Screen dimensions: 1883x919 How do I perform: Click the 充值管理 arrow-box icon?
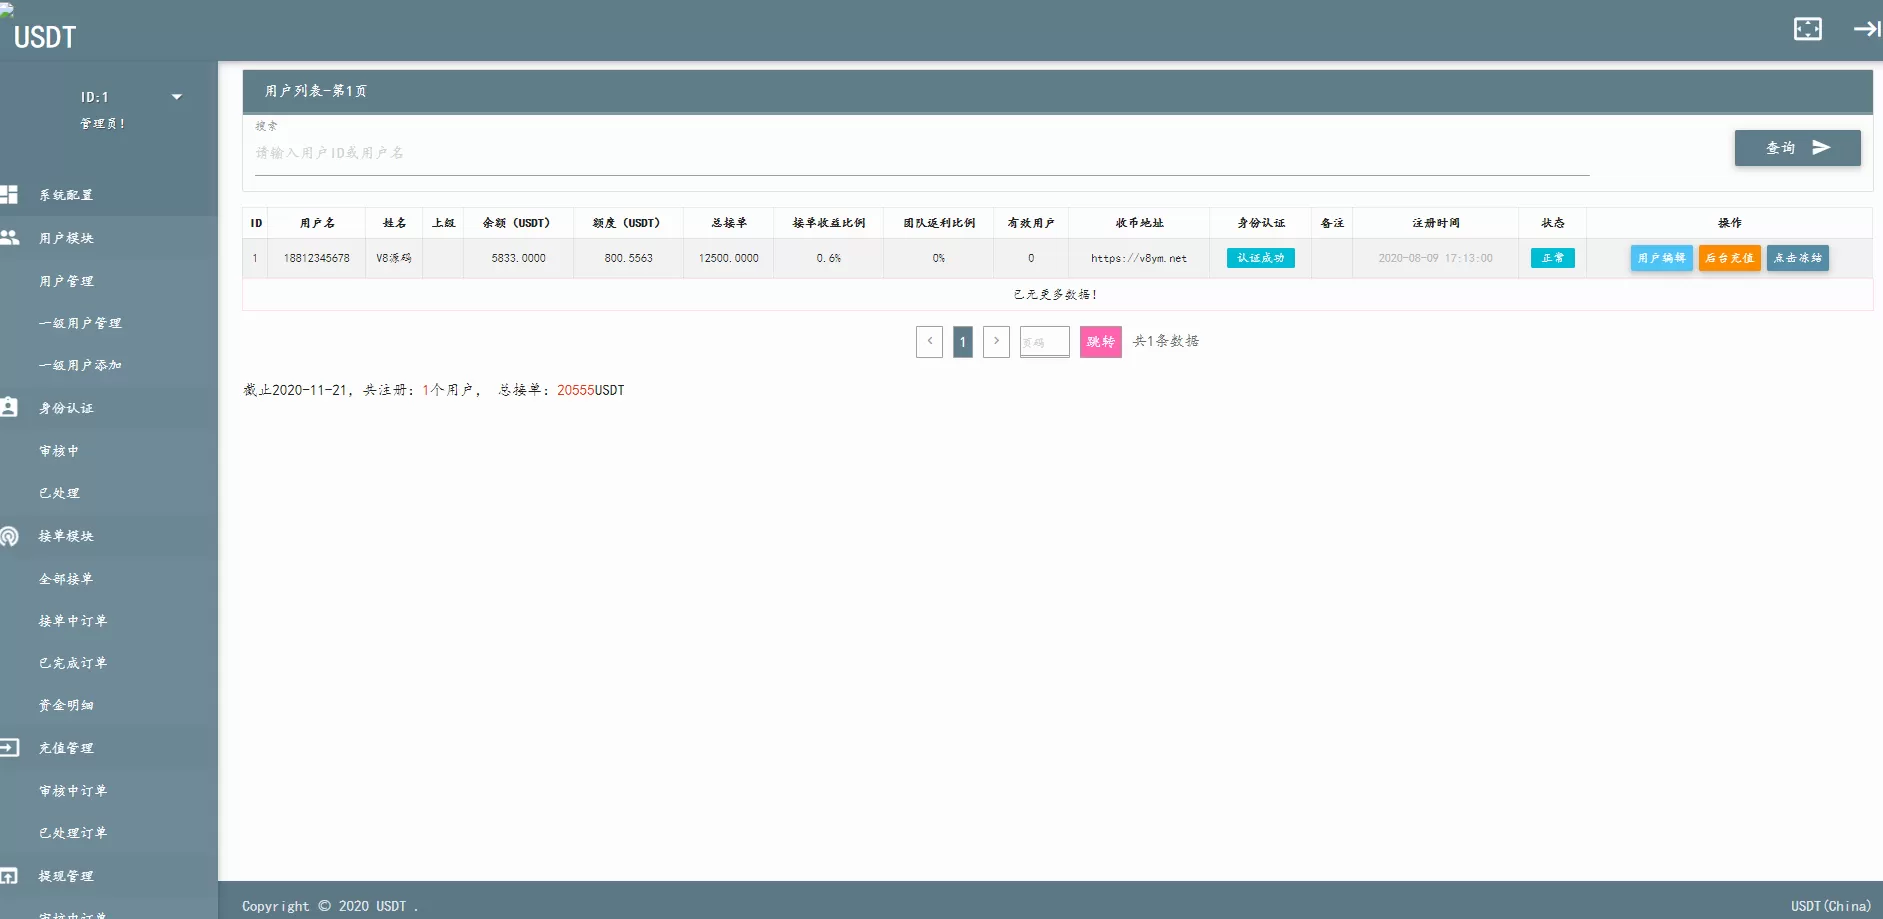10,748
